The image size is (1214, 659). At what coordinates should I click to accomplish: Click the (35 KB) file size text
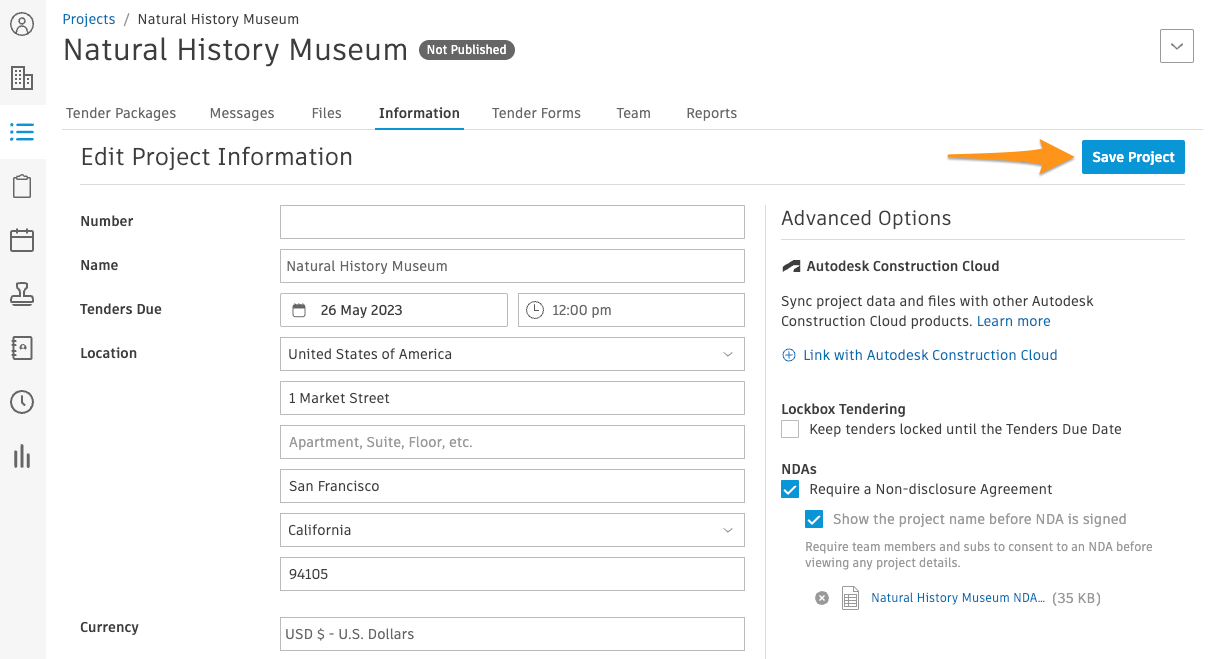click(x=1076, y=598)
